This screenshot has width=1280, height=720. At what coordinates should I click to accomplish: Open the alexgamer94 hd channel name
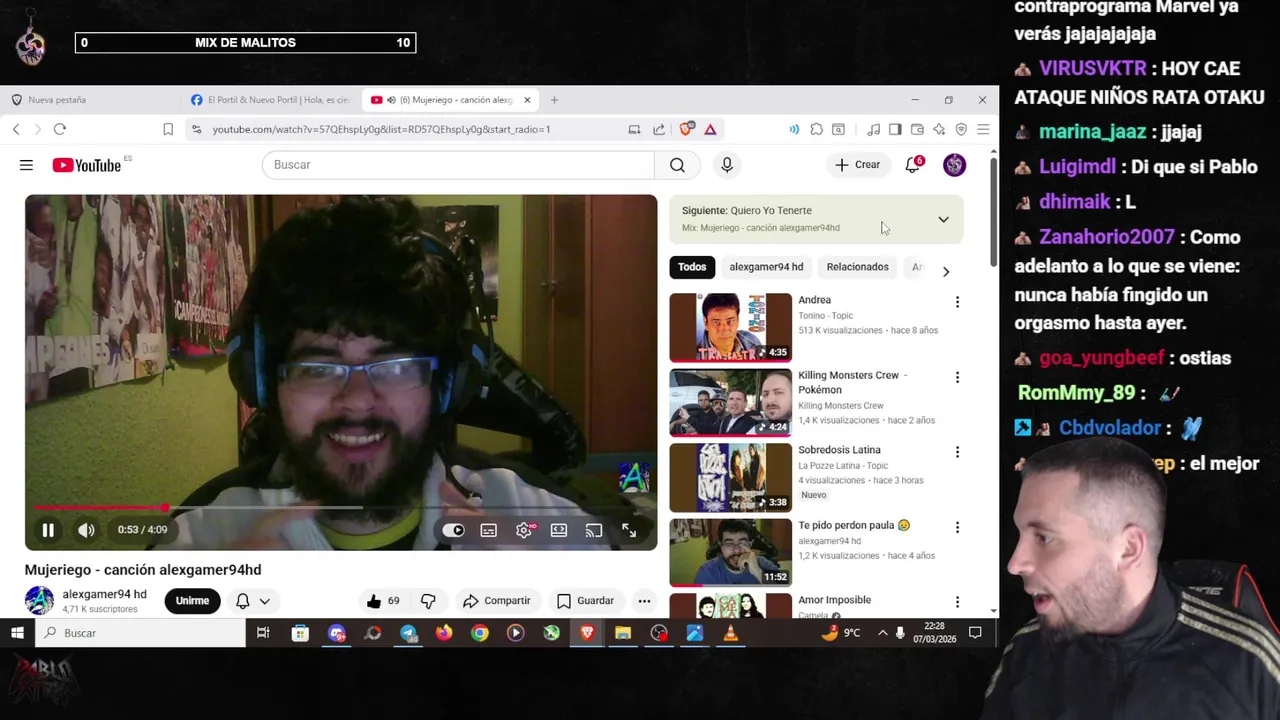[x=104, y=594]
